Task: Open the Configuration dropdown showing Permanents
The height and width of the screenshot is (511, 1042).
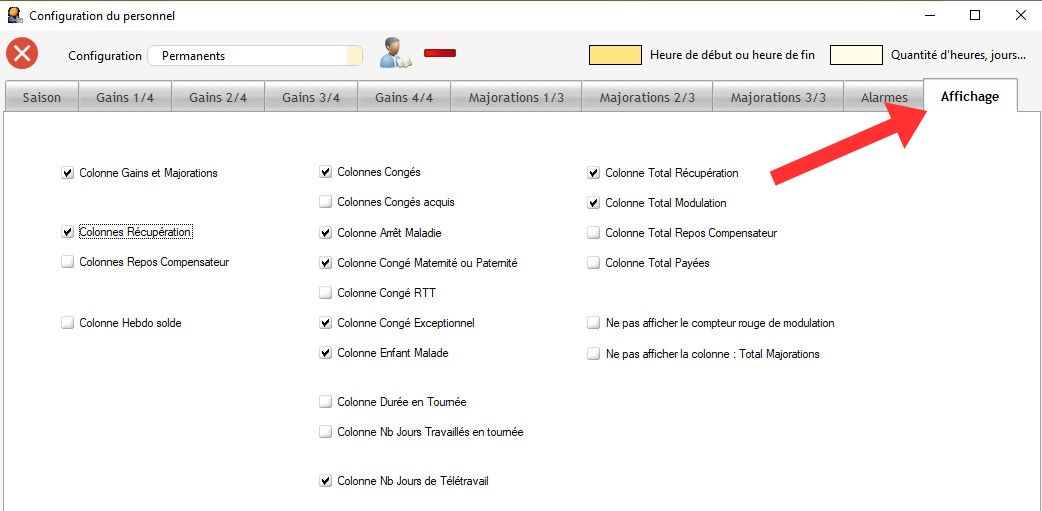Action: click(x=255, y=56)
